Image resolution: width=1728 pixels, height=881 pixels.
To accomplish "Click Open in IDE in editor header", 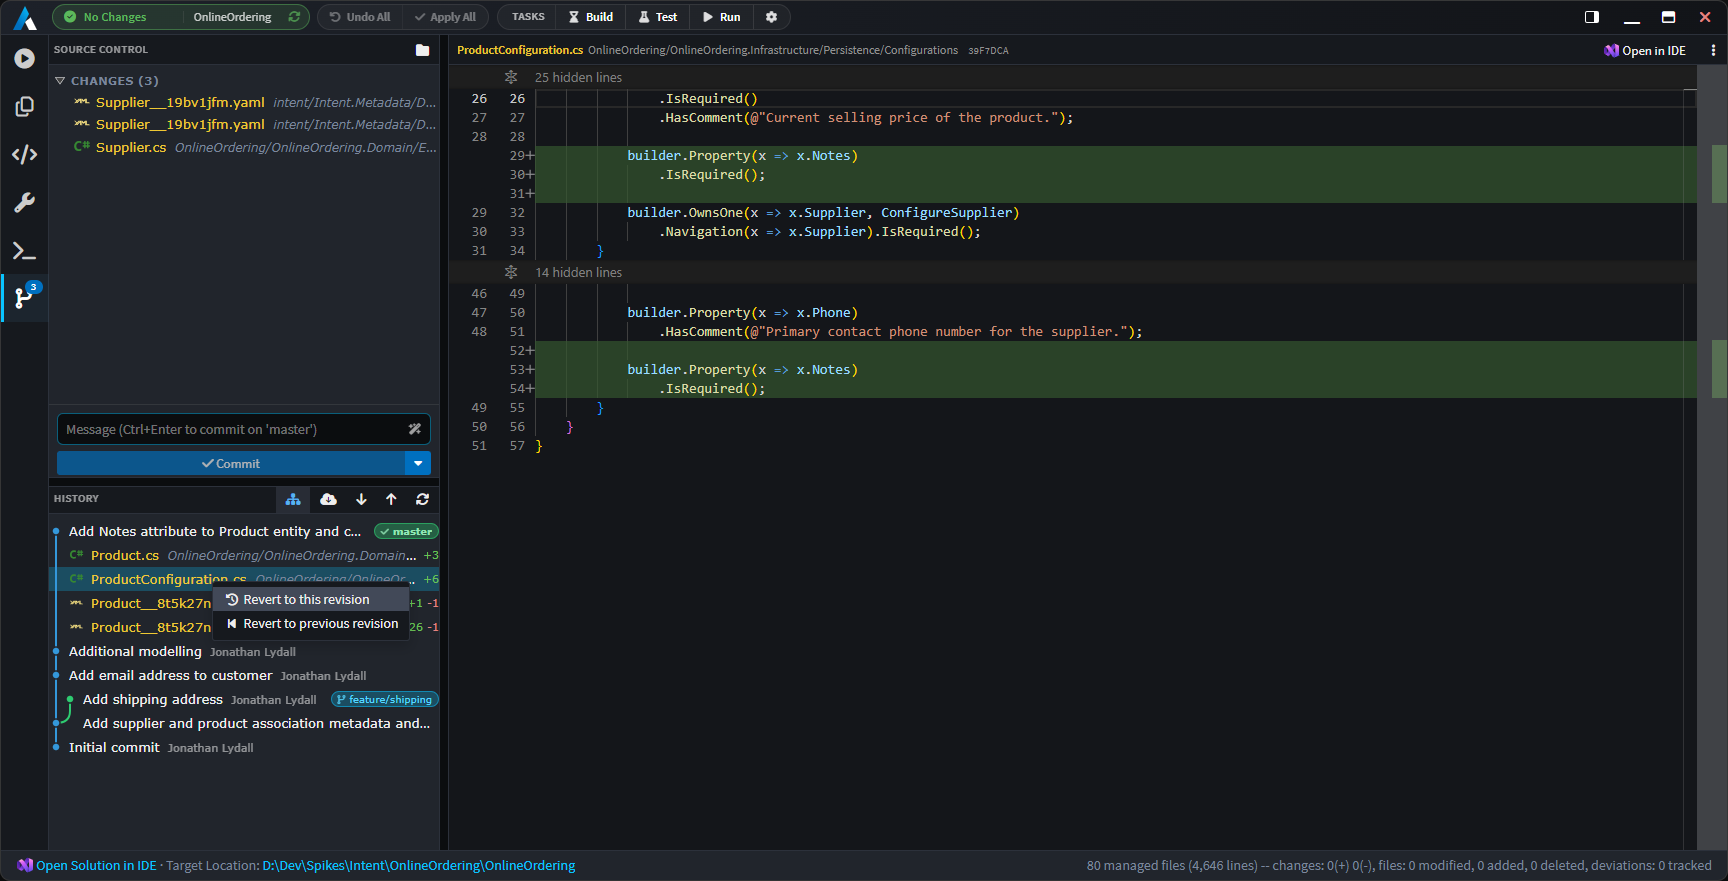I will [1645, 50].
